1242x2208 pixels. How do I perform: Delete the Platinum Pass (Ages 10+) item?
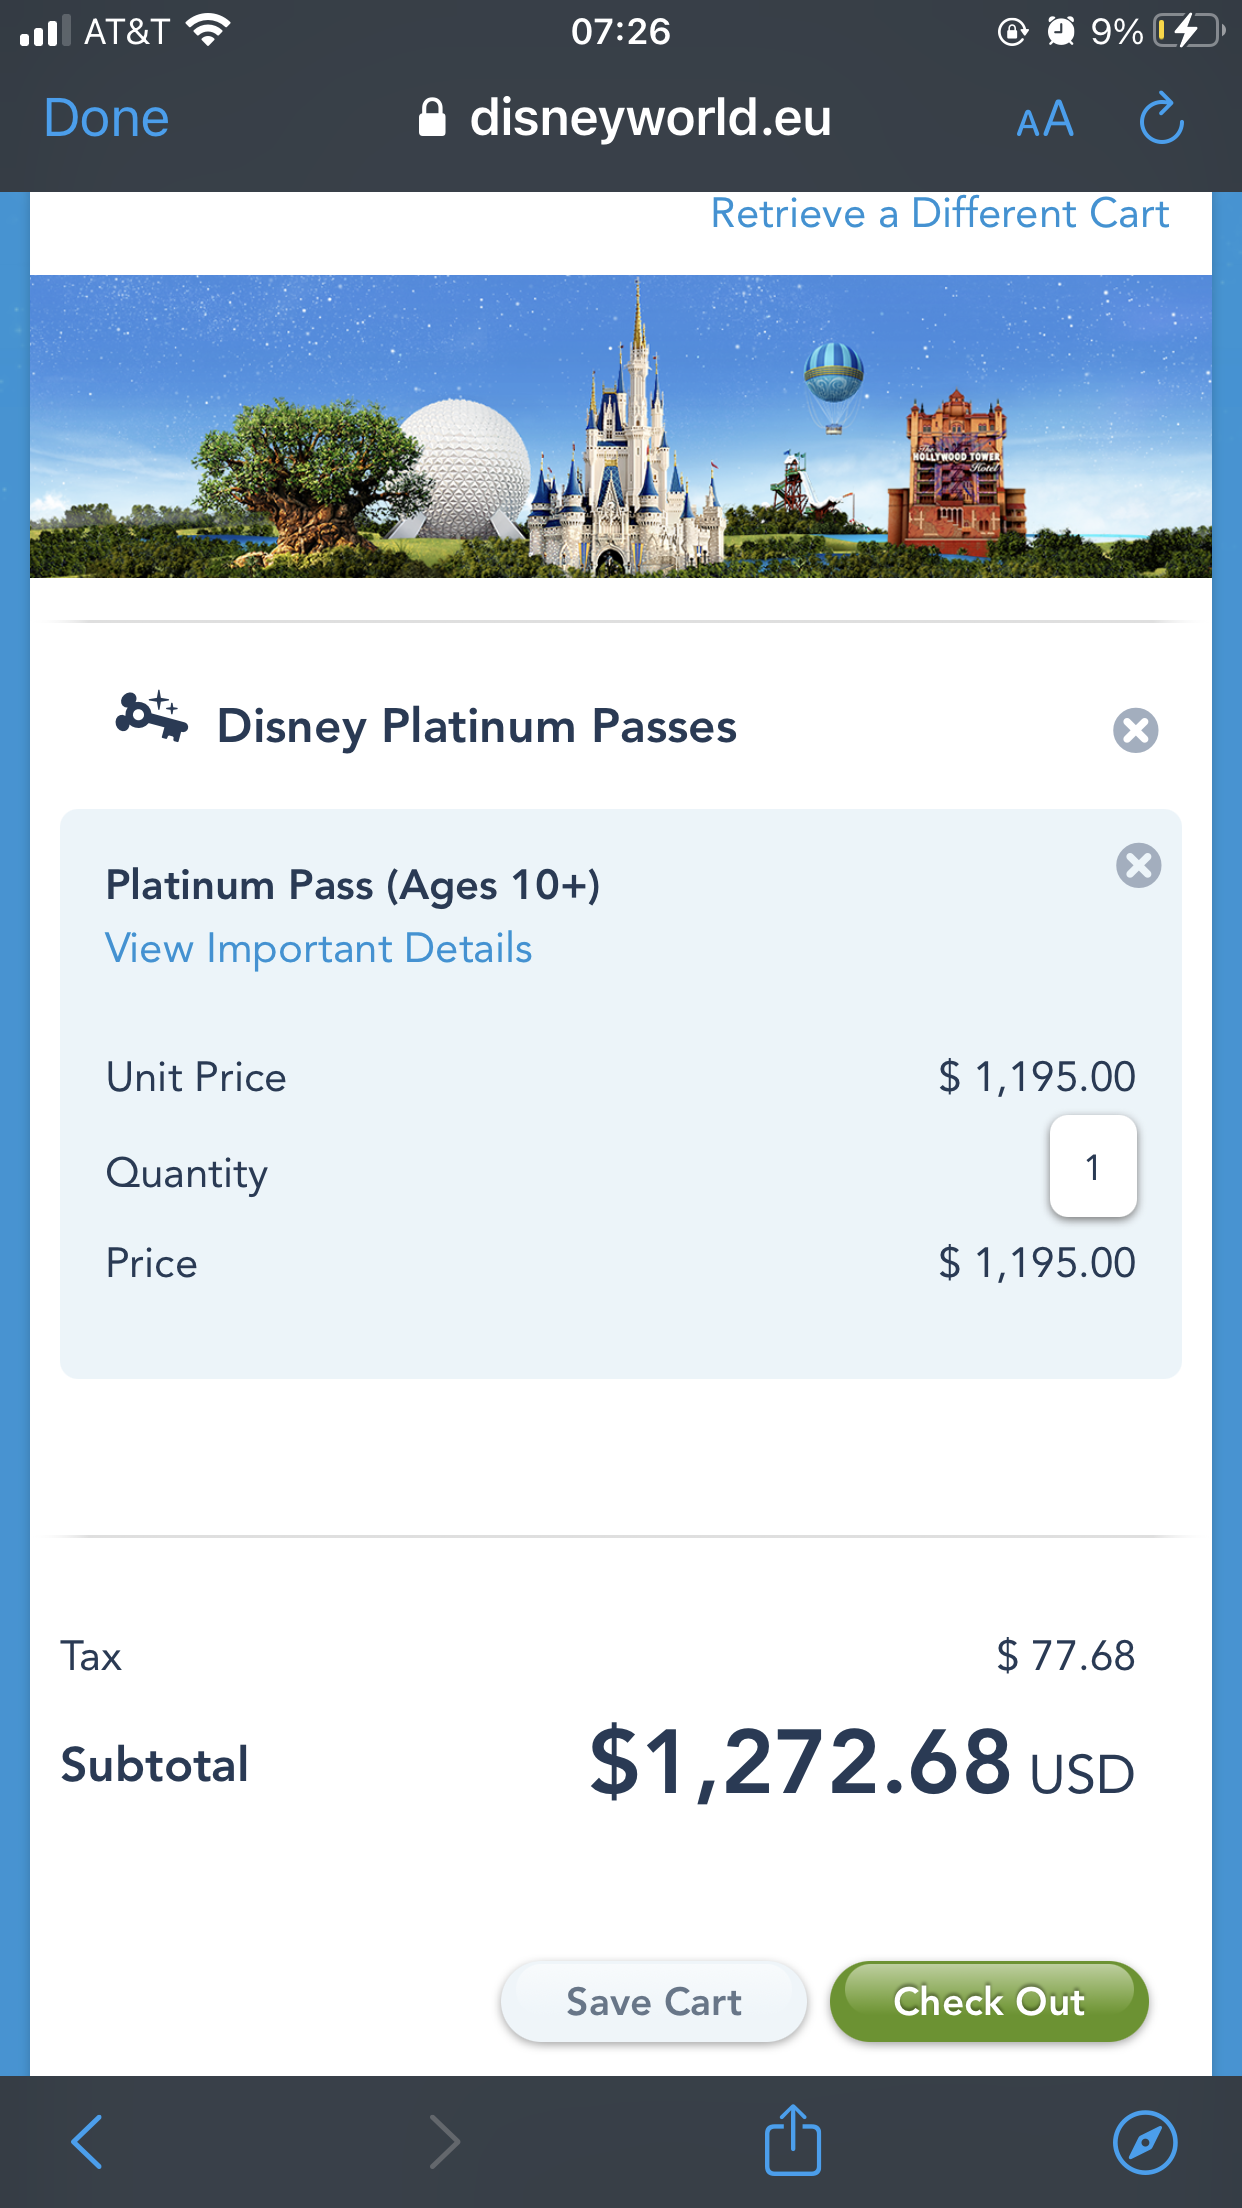point(1138,865)
